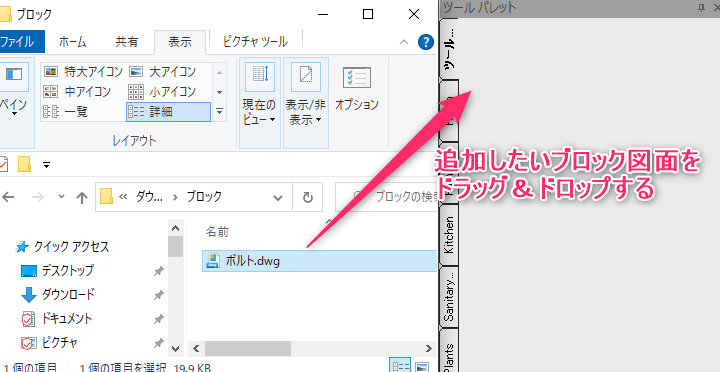Screen dimensions: 720x372
Task: Open ダウンロード in navigation pane
Action: pos(58,294)
